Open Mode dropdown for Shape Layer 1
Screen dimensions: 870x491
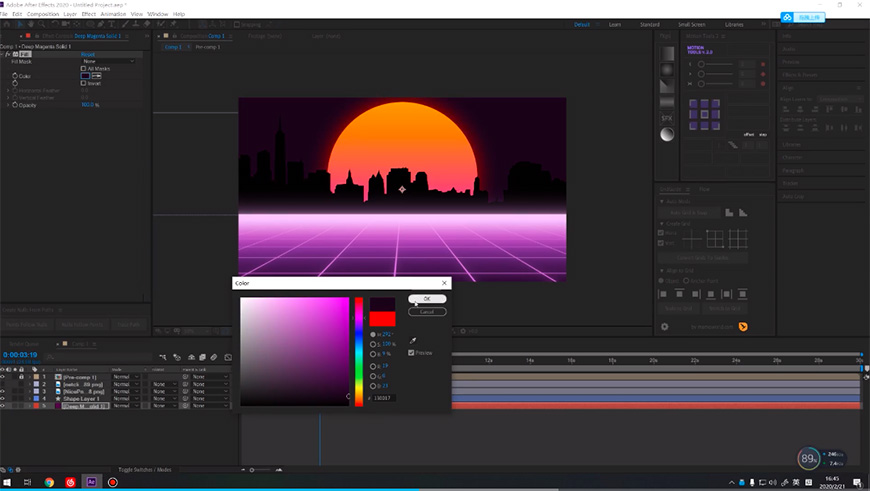[126, 398]
